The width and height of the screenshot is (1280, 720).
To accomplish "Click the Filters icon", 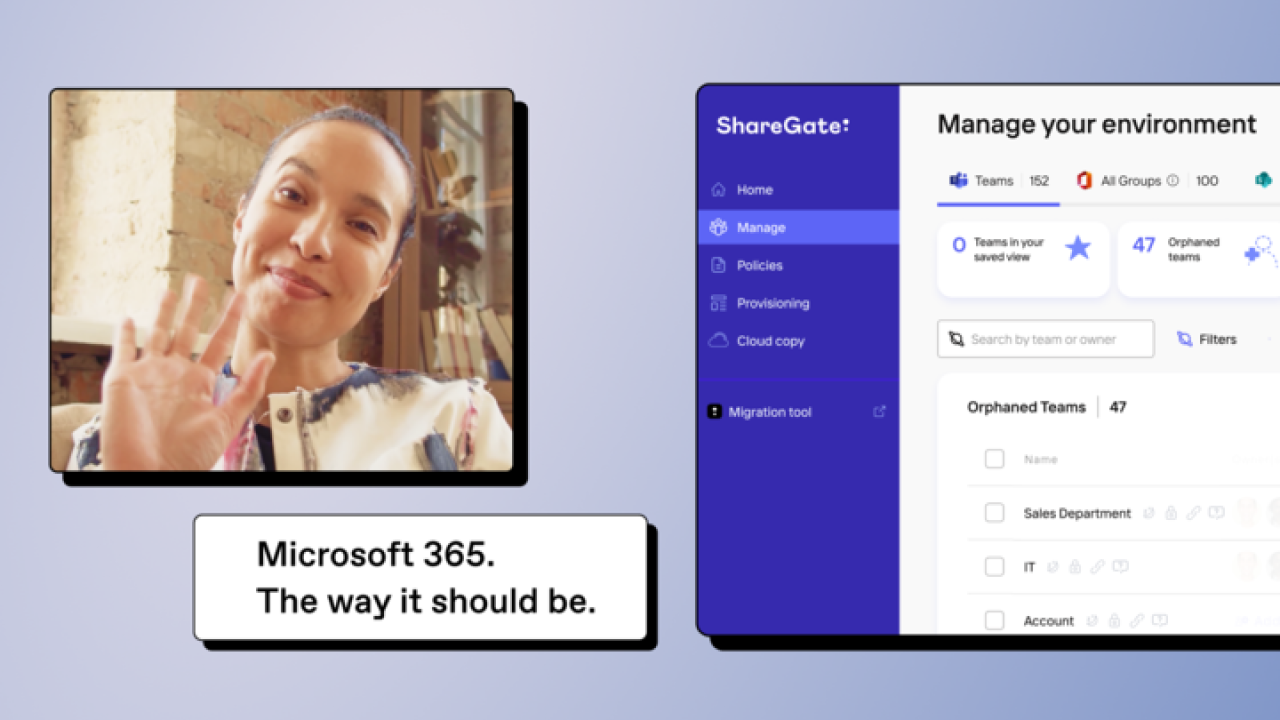I will pos(1185,339).
